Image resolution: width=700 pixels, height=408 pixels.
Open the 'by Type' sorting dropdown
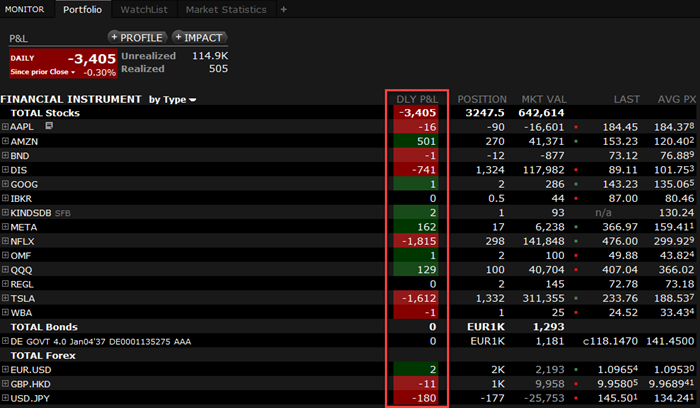[172, 99]
